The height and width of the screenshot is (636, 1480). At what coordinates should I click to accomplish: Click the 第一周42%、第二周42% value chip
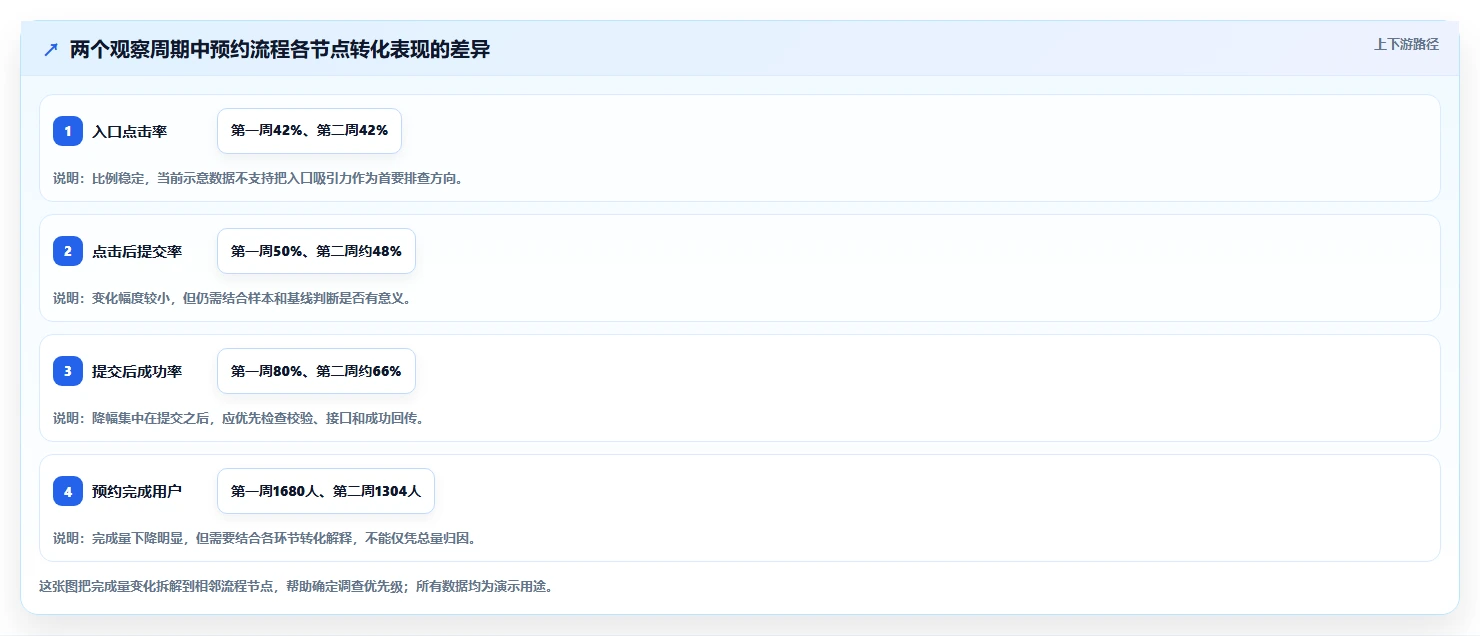tap(309, 131)
